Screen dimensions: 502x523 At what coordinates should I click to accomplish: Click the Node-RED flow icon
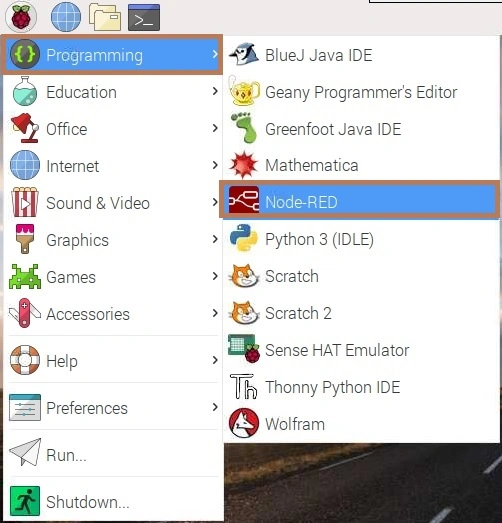point(244,199)
